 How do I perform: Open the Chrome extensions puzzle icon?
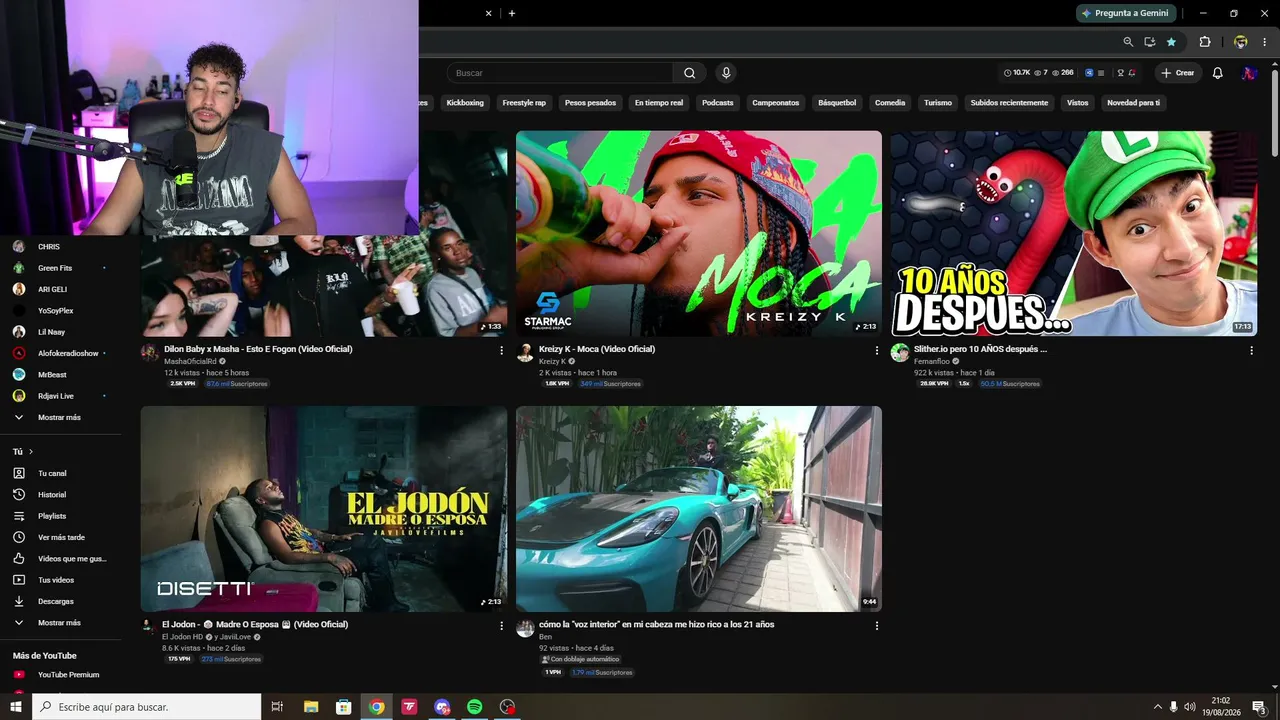pos(1205,42)
